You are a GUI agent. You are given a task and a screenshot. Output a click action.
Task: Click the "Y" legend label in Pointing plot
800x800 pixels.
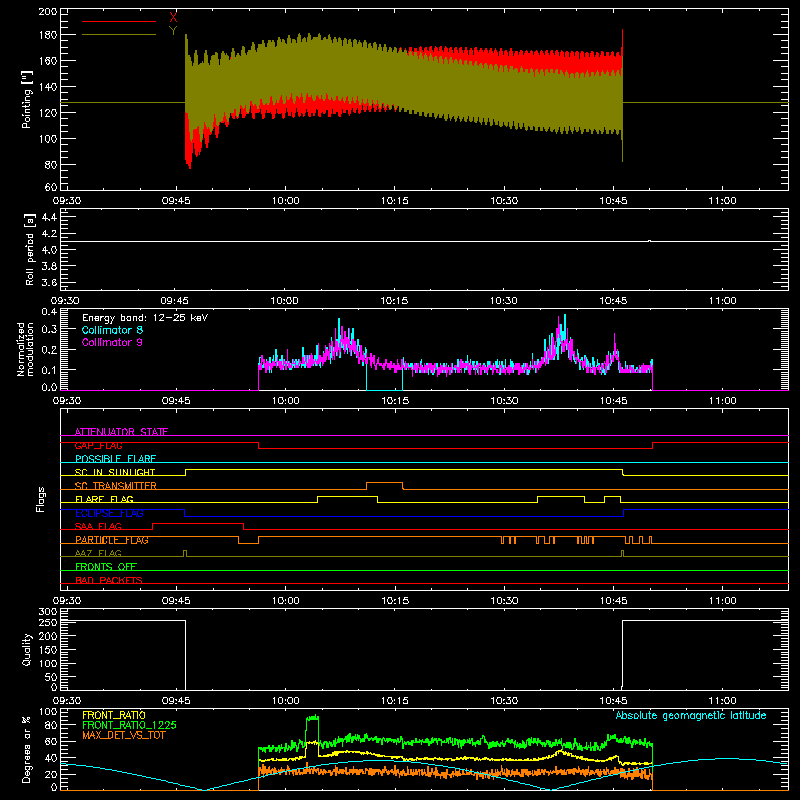(x=173, y=31)
